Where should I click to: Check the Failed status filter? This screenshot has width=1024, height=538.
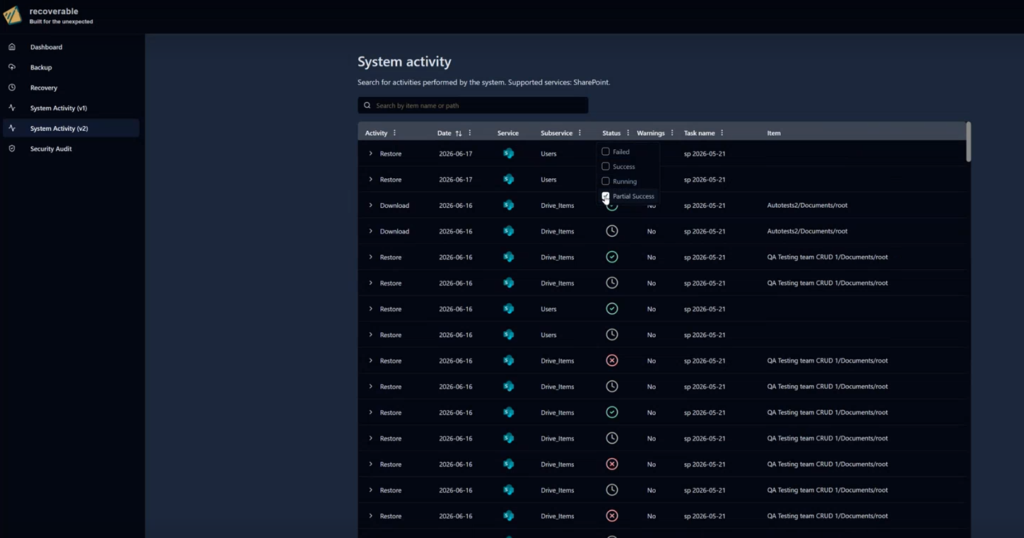(x=605, y=151)
